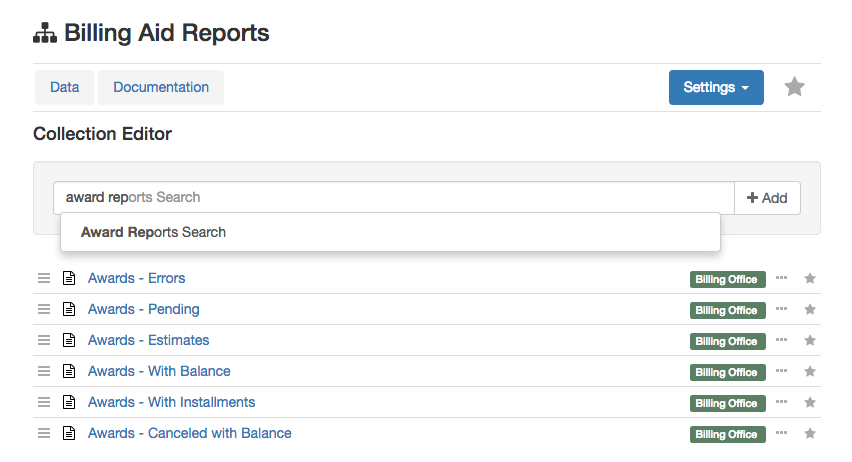Click the Billing Office tag on Awards - Errors

pos(728,279)
